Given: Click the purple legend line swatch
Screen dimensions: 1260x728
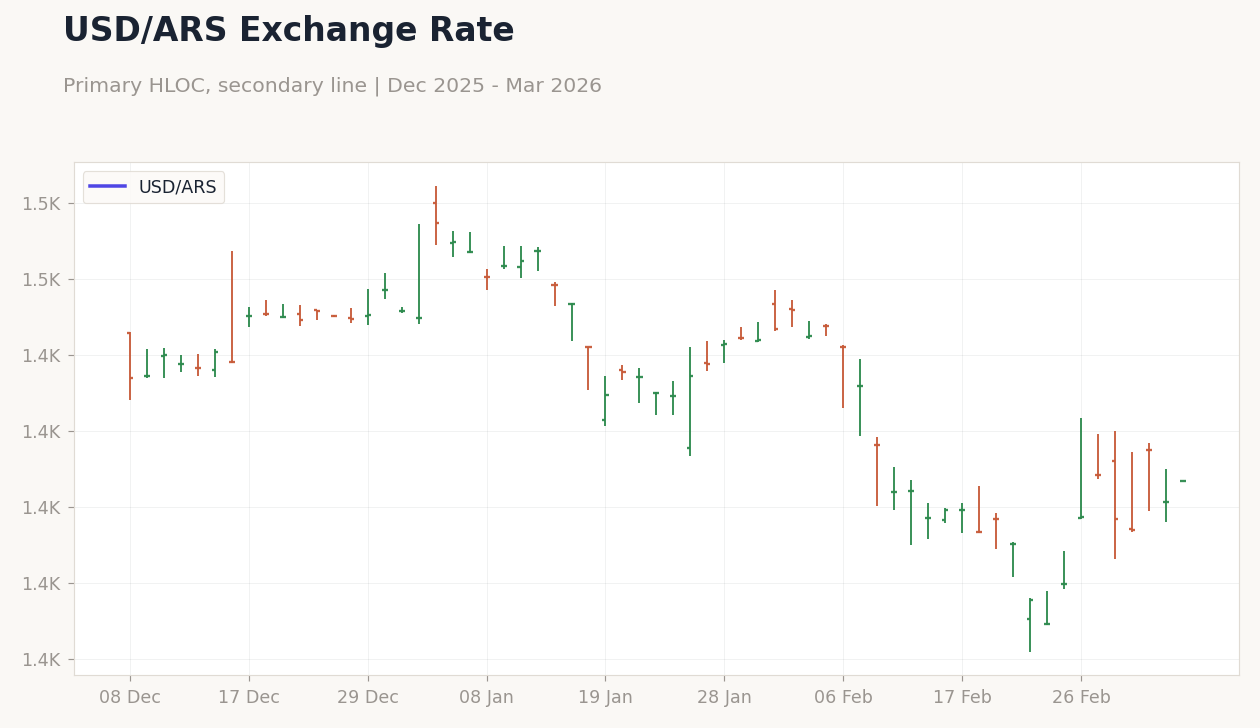Looking at the screenshot, I should 107,186.
